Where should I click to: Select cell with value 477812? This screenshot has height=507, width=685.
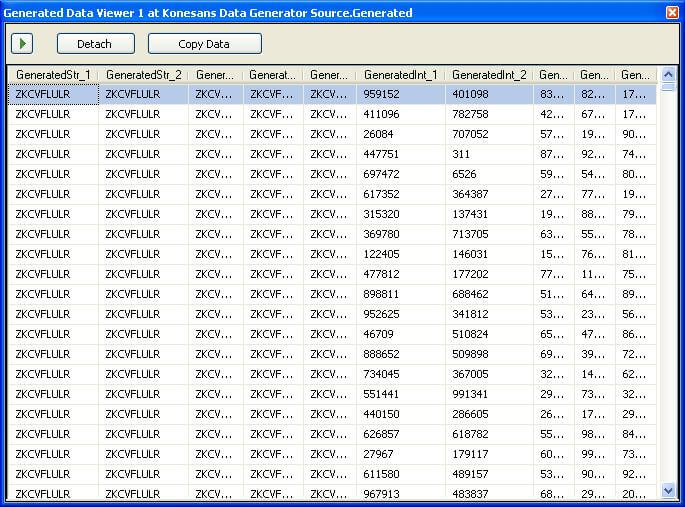(401, 275)
